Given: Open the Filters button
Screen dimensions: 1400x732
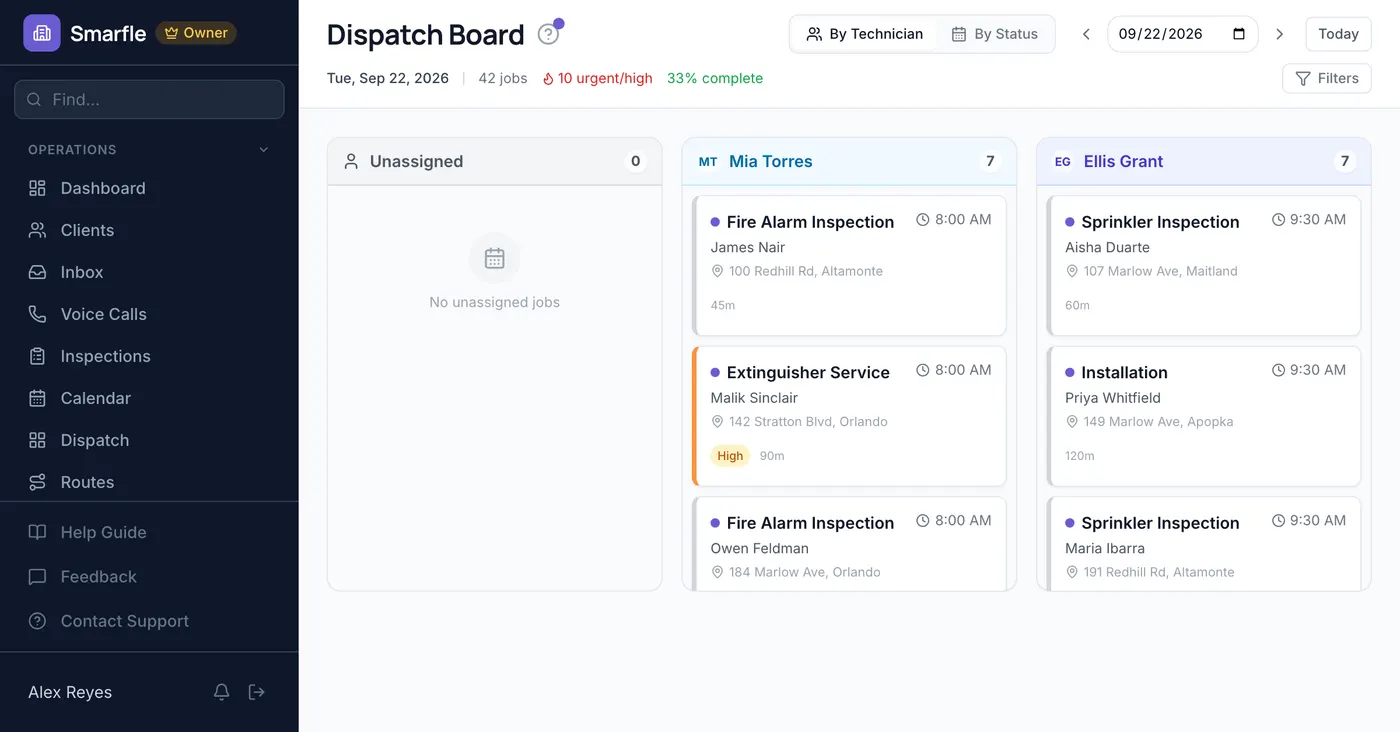Looking at the screenshot, I should [x=1327, y=78].
